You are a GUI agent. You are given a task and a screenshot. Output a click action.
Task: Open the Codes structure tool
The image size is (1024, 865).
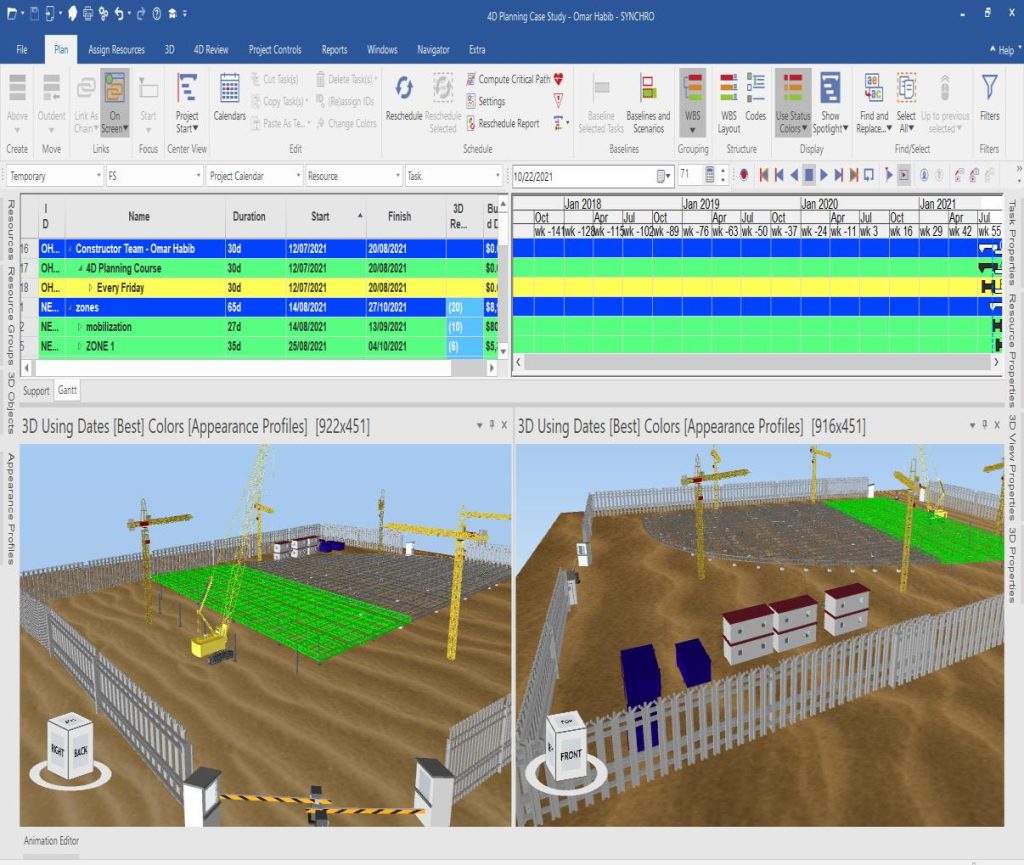pos(756,98)
